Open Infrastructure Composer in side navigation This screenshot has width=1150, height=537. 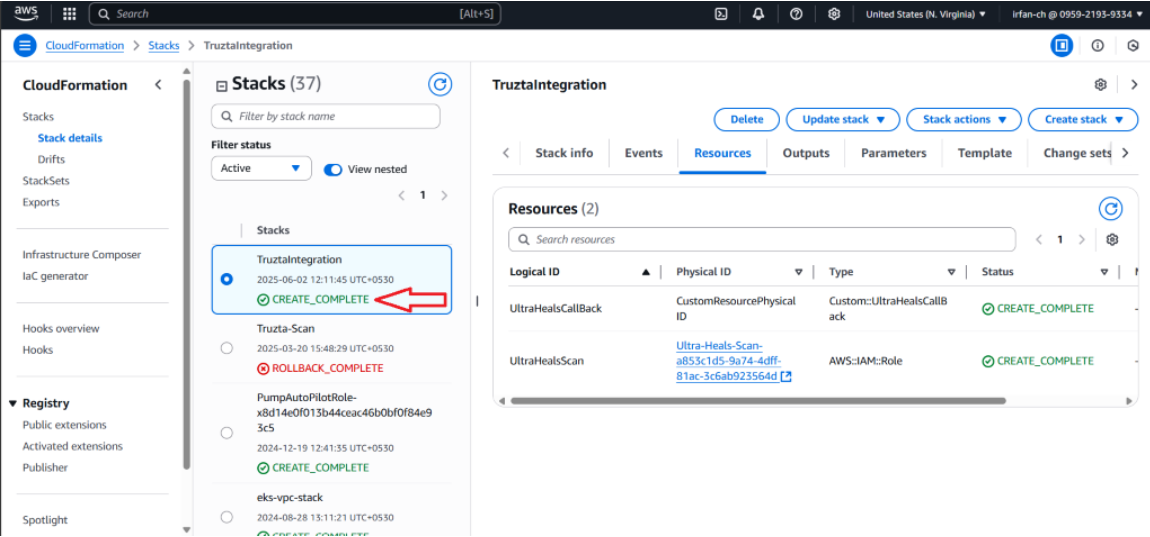click(x=81, y=255)
